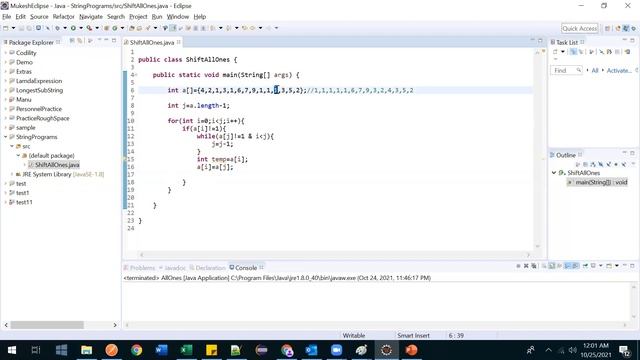Select main(String[]) in Outline

click(597, 182)
